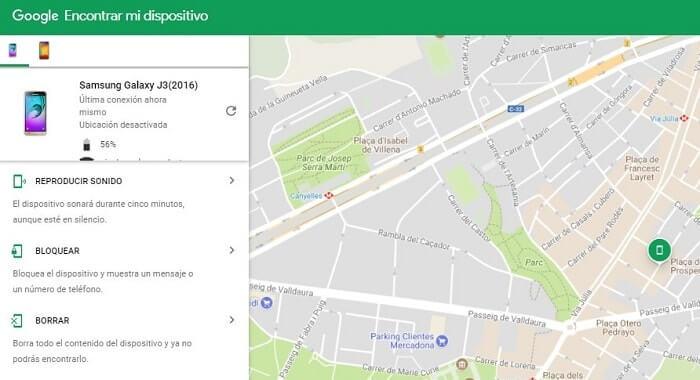
Task: Click the C-33 road shield on map
Action: pos(516,109)
